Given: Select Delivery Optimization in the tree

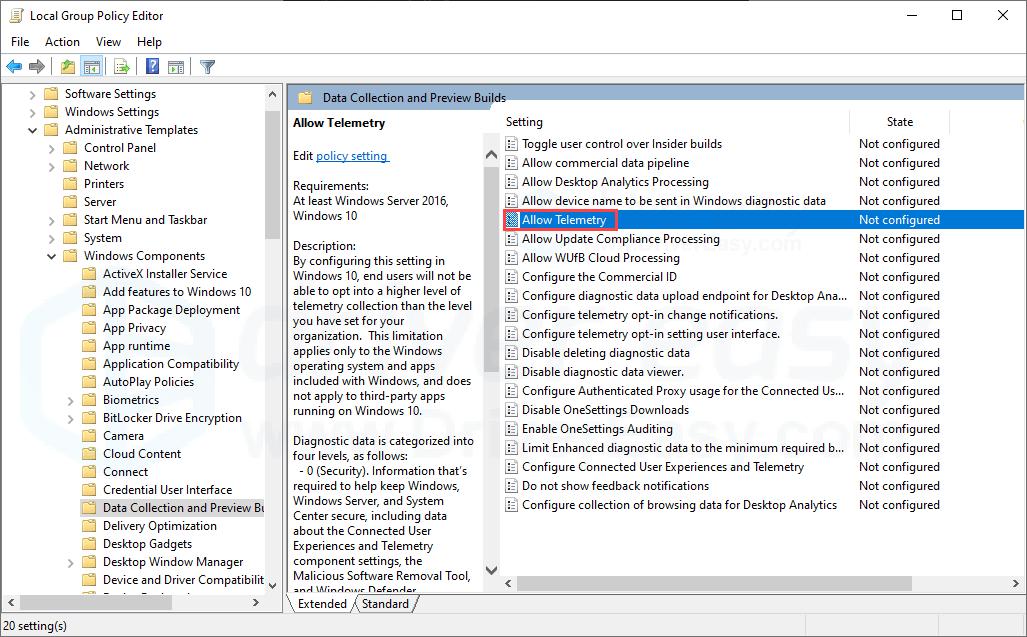Looking at the screenshot, I should point(159,526).
